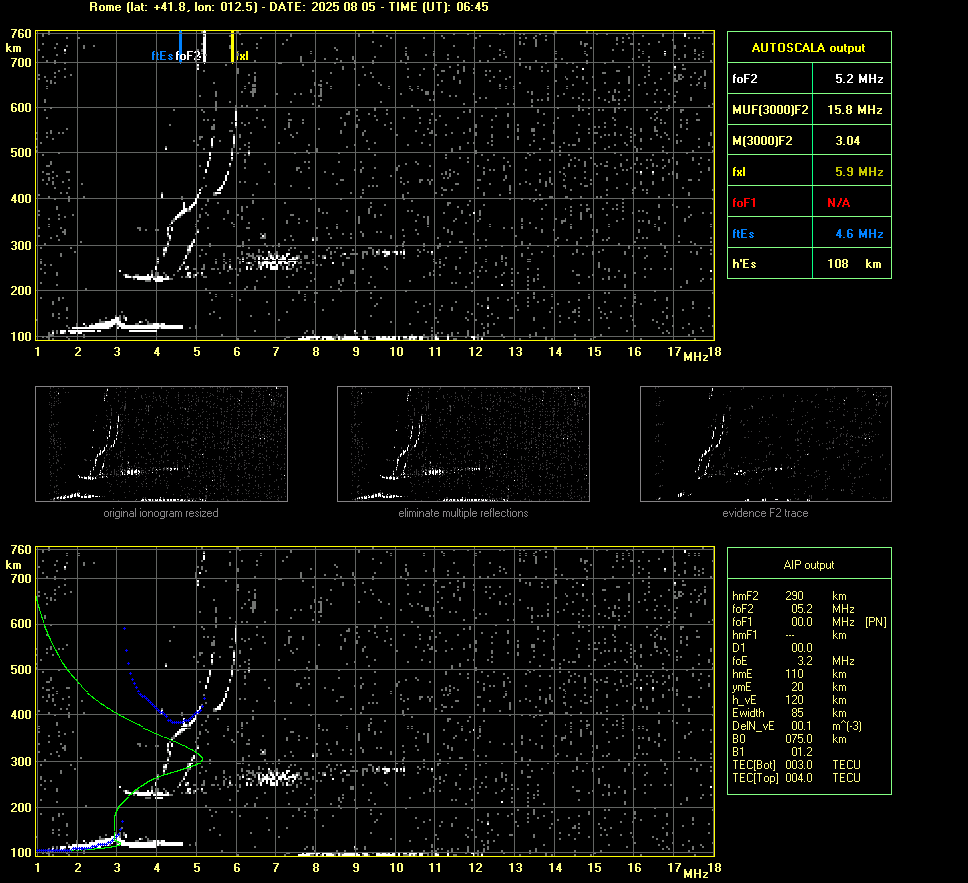Open the original ionogram resized thumbnail
This screenshot has height=883, width=968.
[x=161, y=444]
